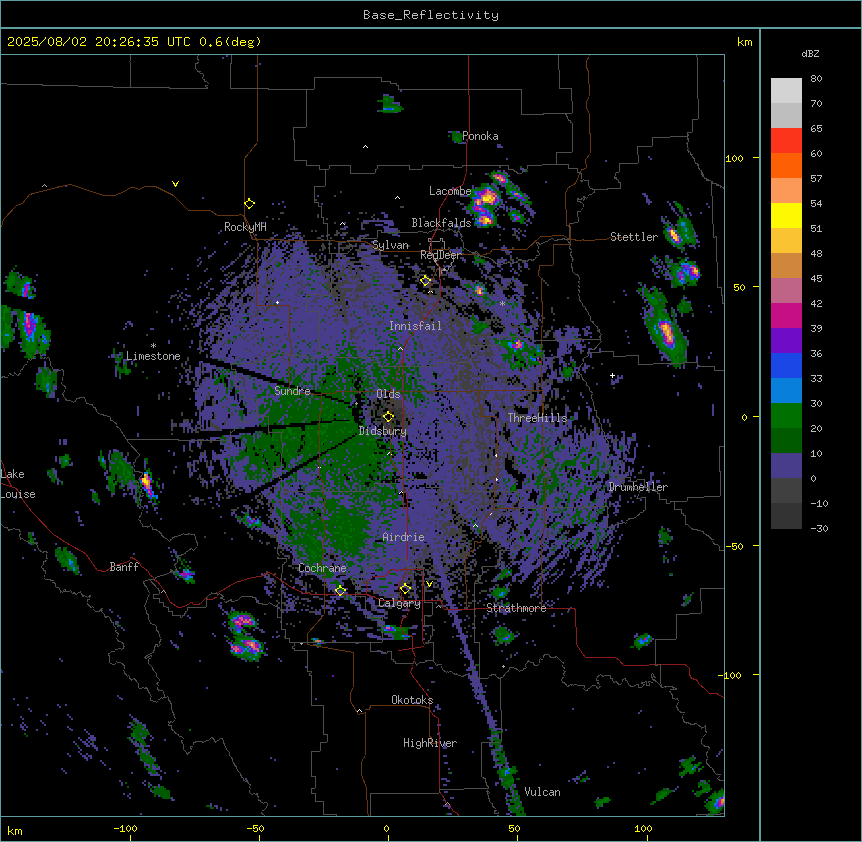The image size is (862, 842).
Task: Click the red swatch in dBZ legend
Action: (786, 140)
